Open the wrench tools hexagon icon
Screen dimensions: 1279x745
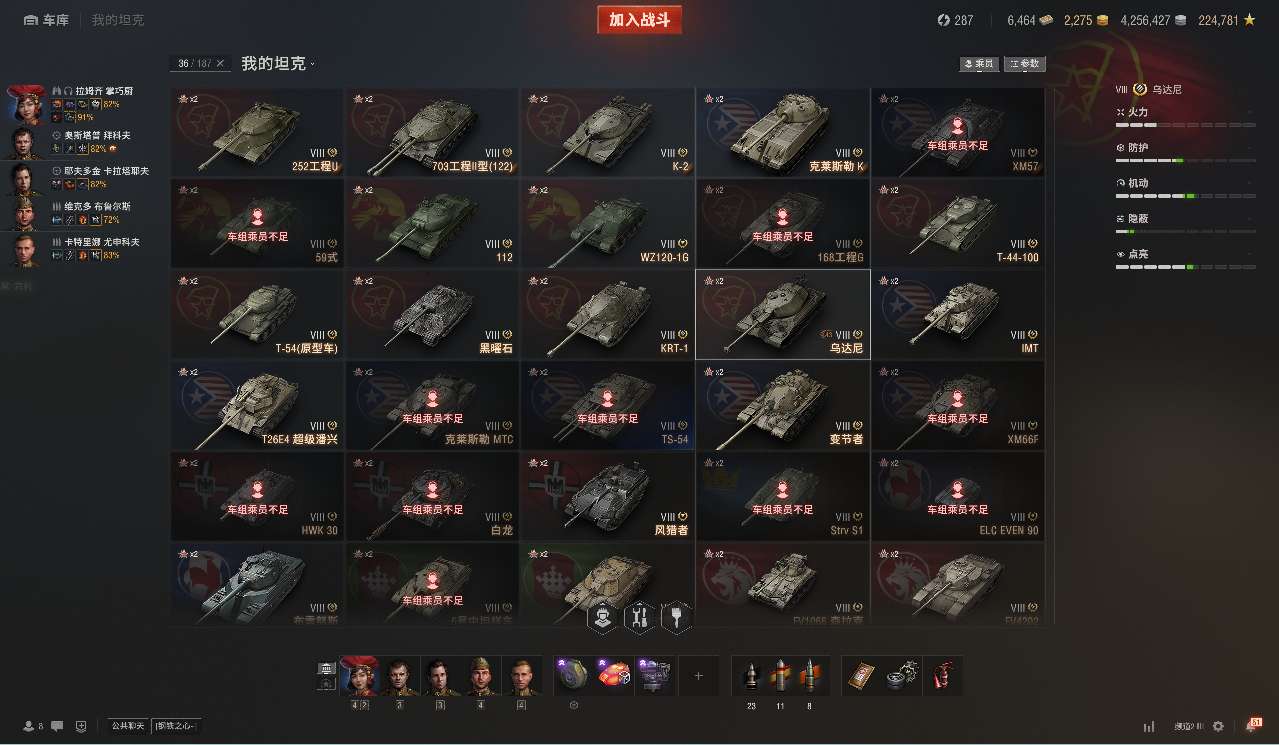click(639, 618)
